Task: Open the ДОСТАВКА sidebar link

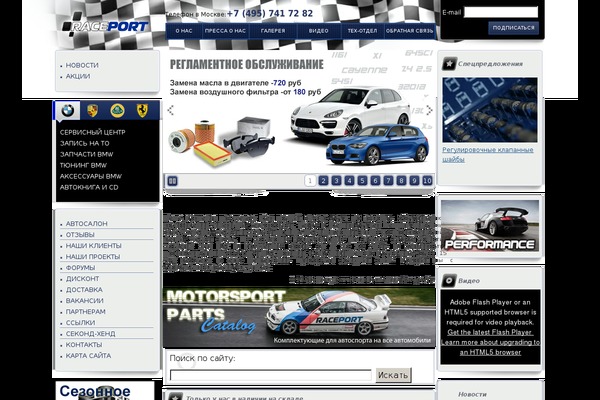Action: pos(84,290)
